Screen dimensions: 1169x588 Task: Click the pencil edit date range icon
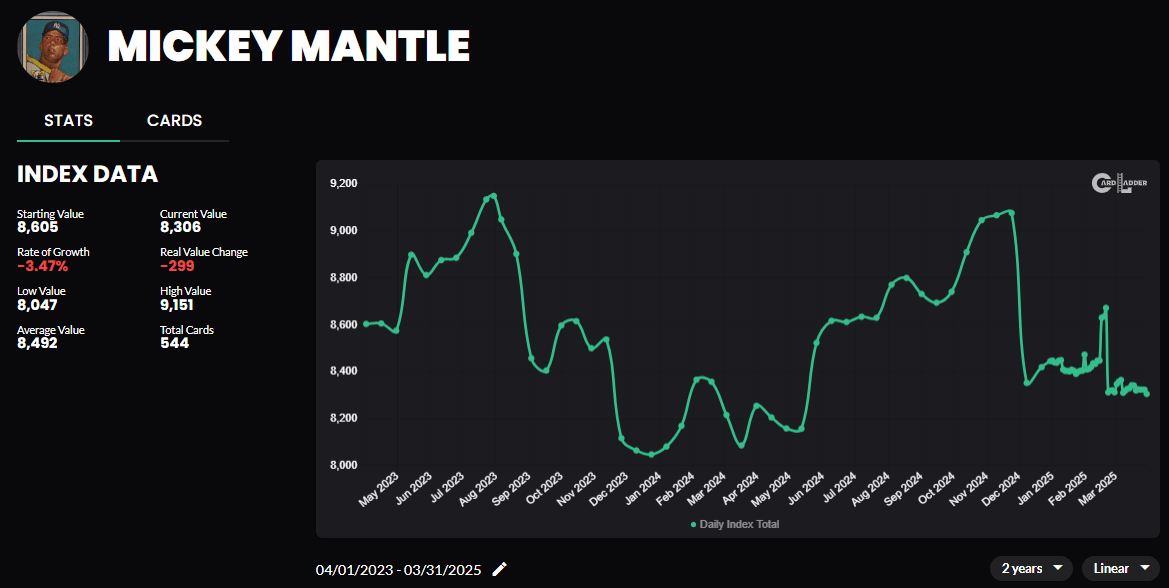coord(500,569)
